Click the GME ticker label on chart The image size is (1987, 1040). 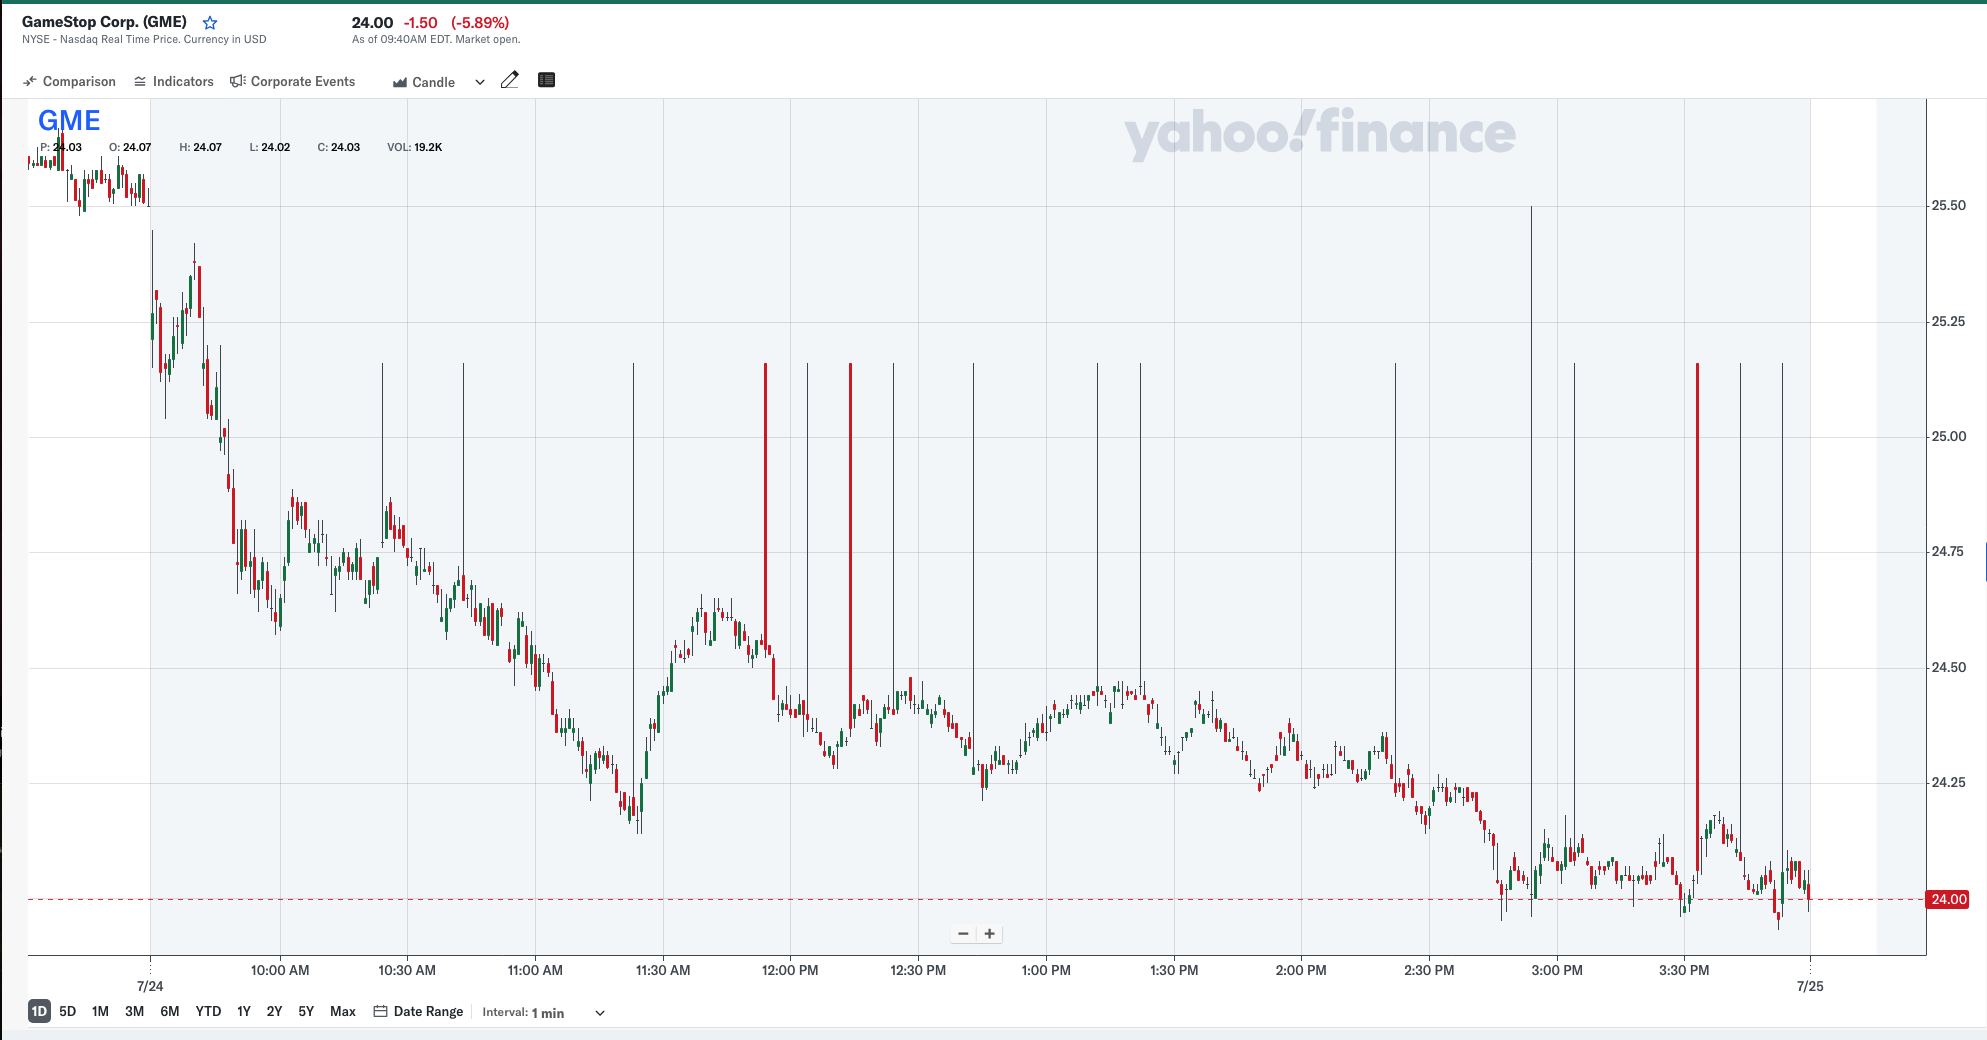click(69, 120)
